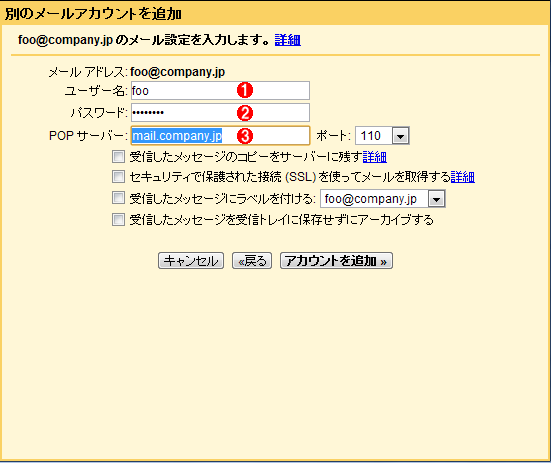The image size is (551, 463).
Task: Click the label dropdown's foo@company.jp text
Action: (x=371, y=199)
